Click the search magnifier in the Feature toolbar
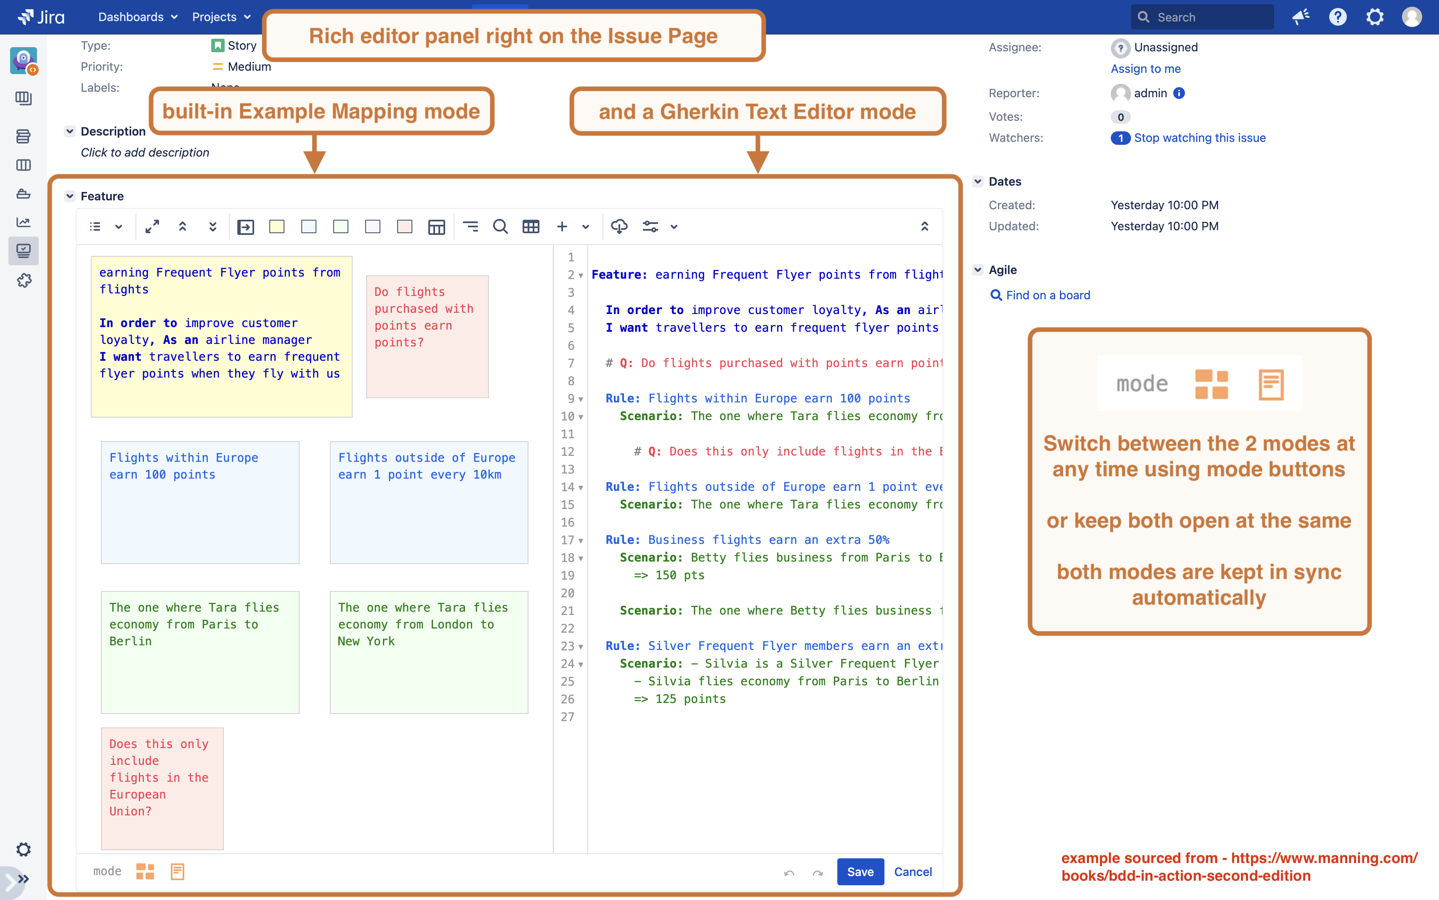The height and width of the screenshot is (900, 1439). [500, 227]
